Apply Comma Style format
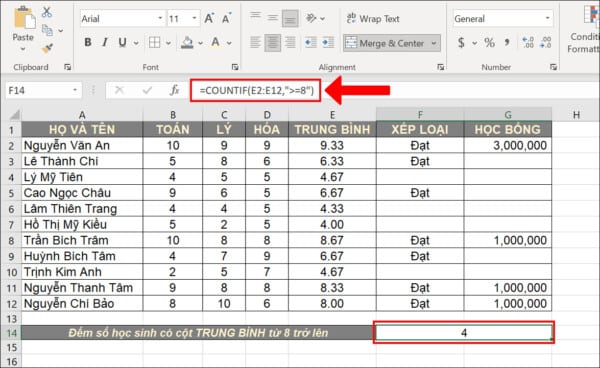Image resolution: width=600 pixels, height=368 pixels. [507, 42]
